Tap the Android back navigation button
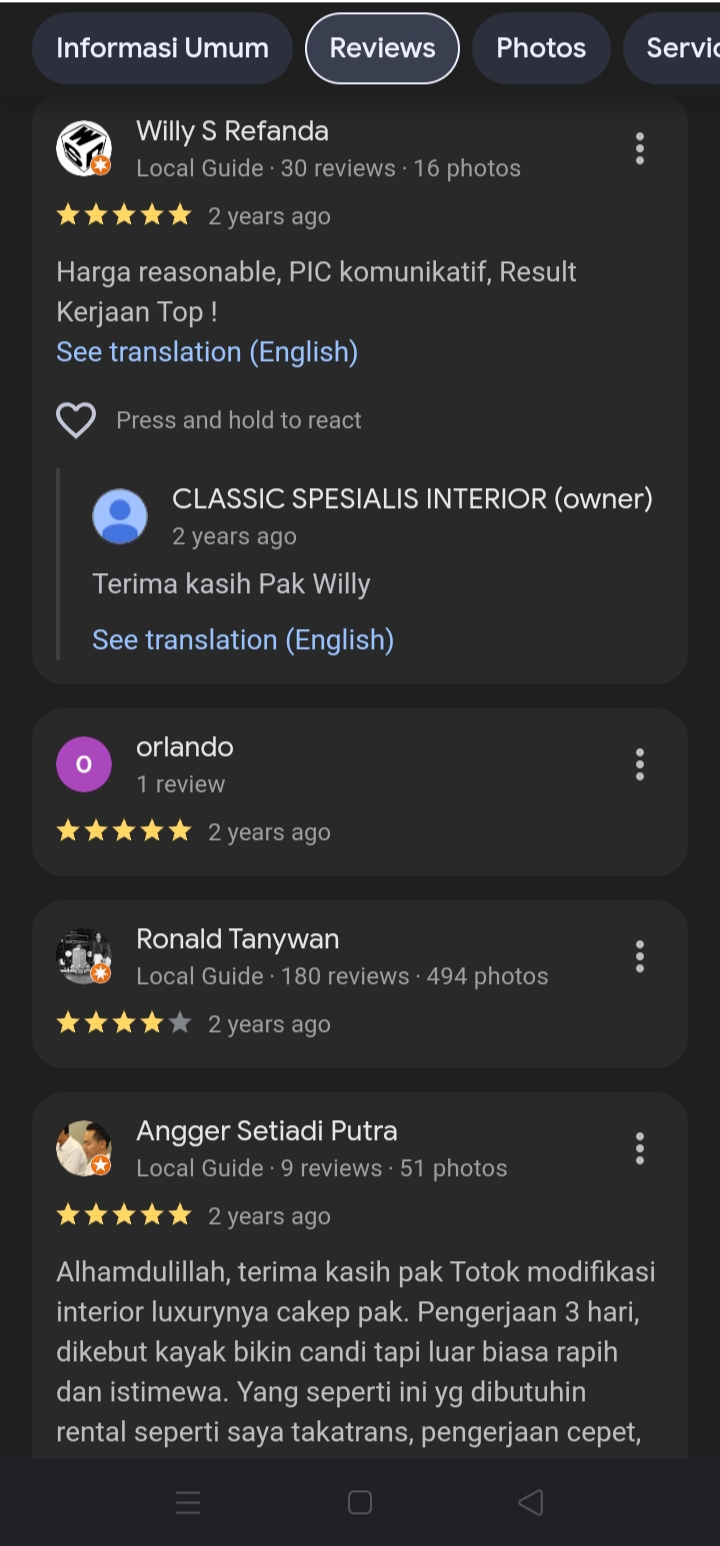The image size is (720, 1546). pos(531,1502)
